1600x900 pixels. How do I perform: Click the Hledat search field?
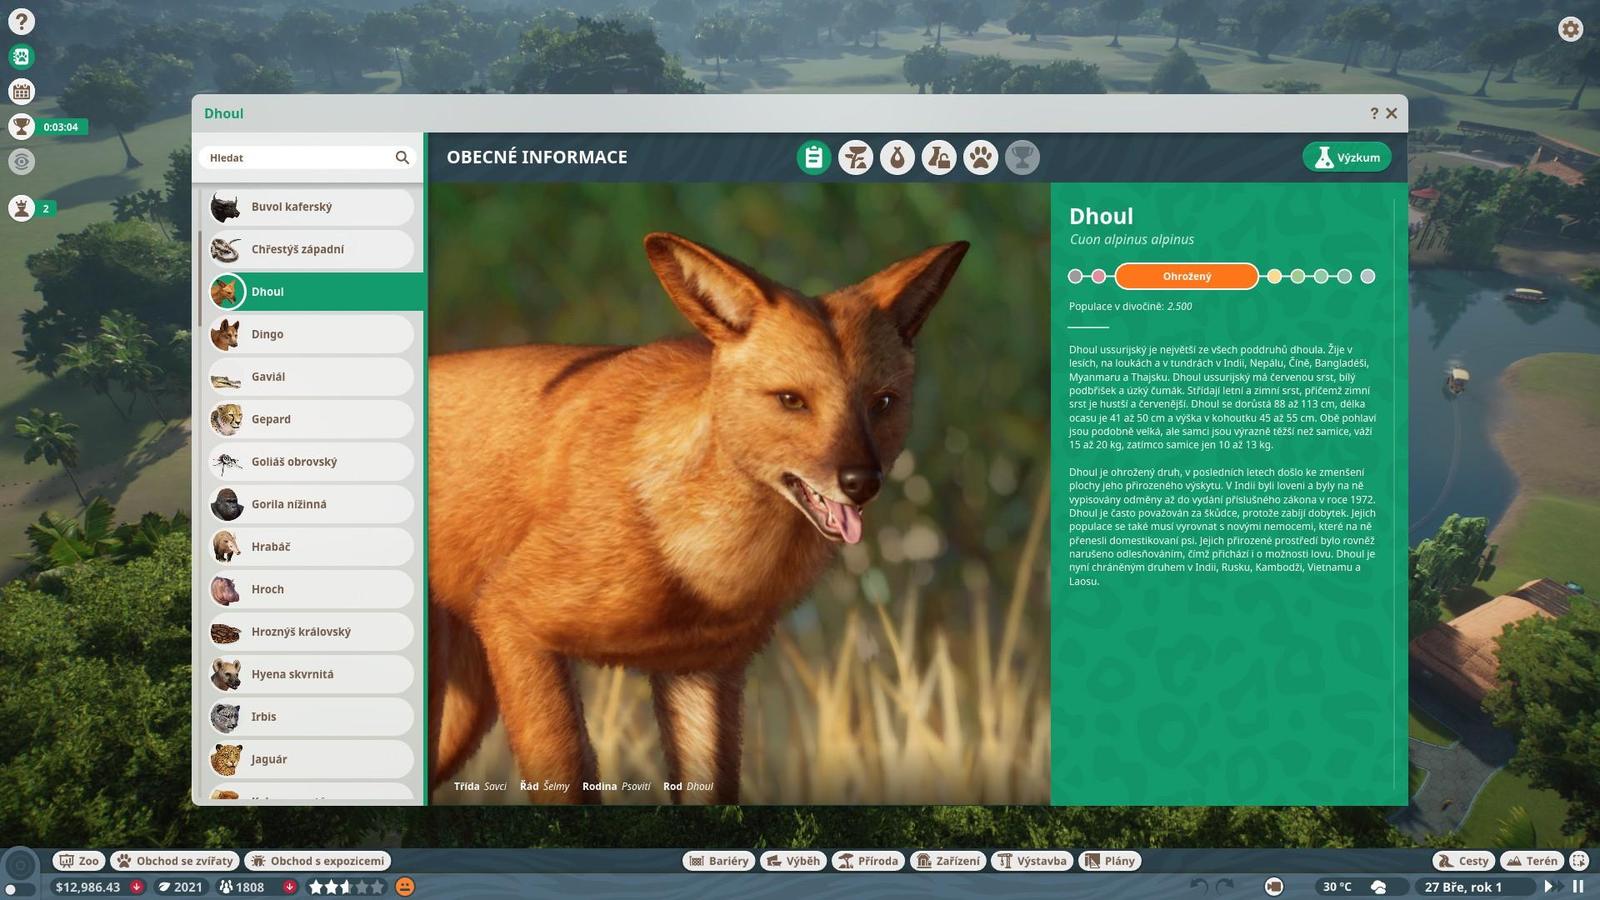pos(298,158)
